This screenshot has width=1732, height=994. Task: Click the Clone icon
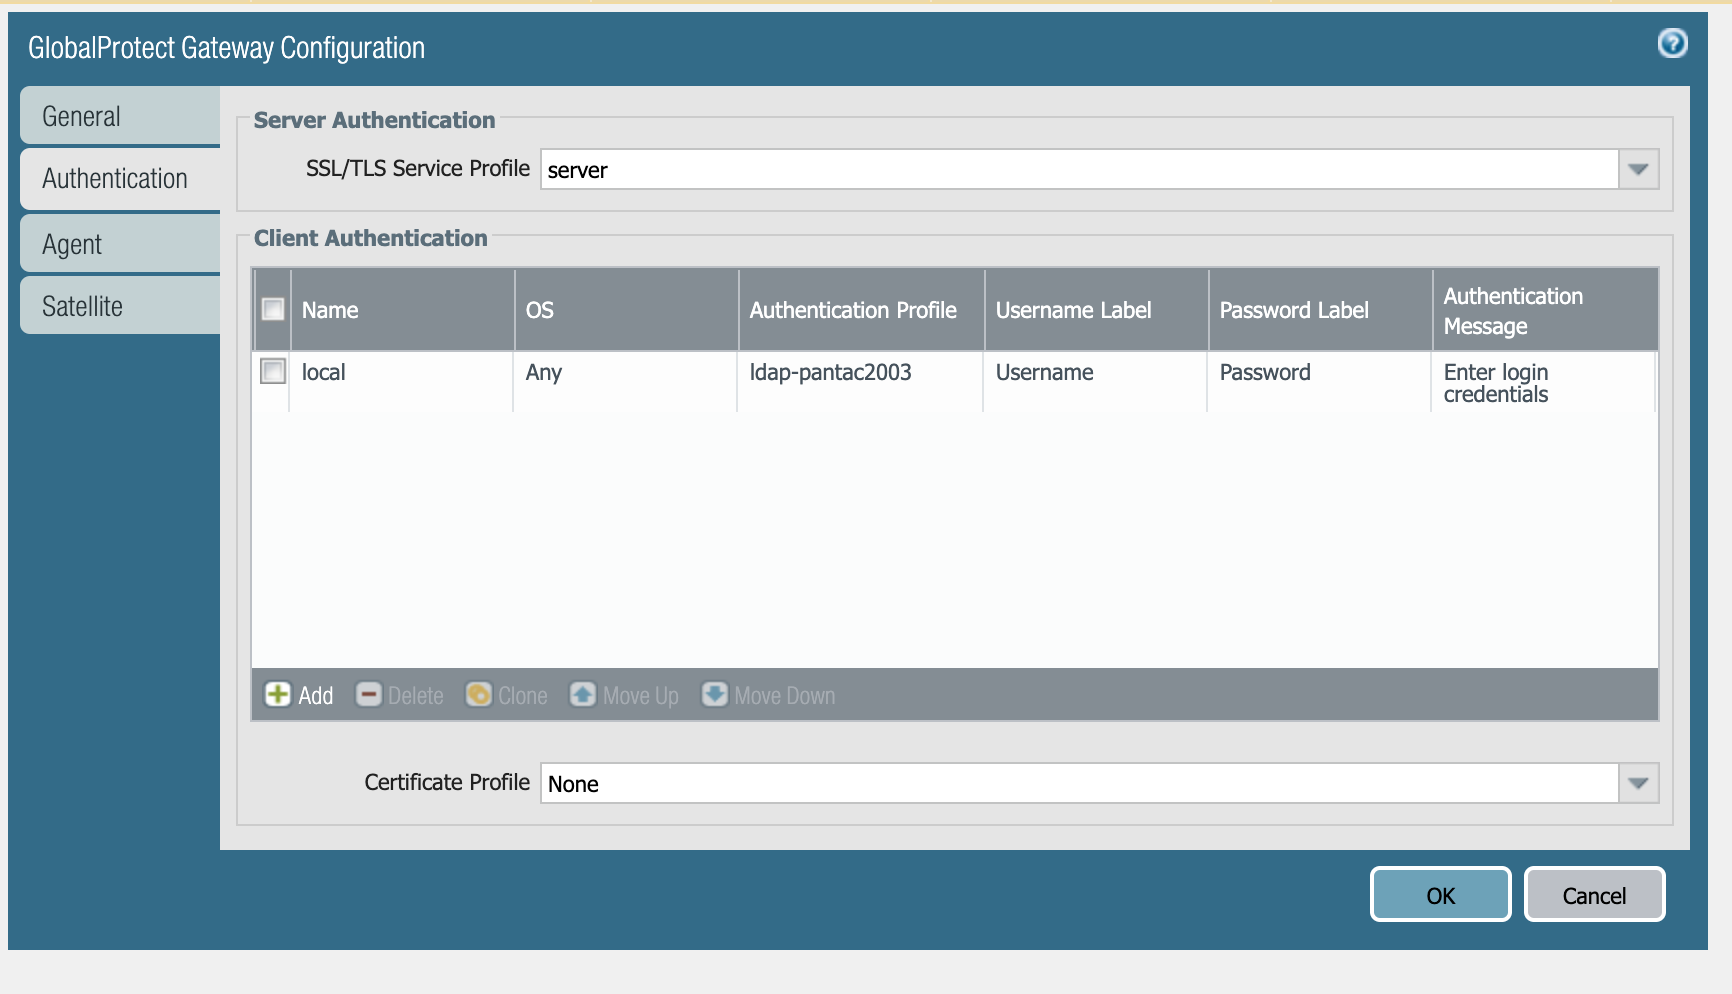[479, 694]
